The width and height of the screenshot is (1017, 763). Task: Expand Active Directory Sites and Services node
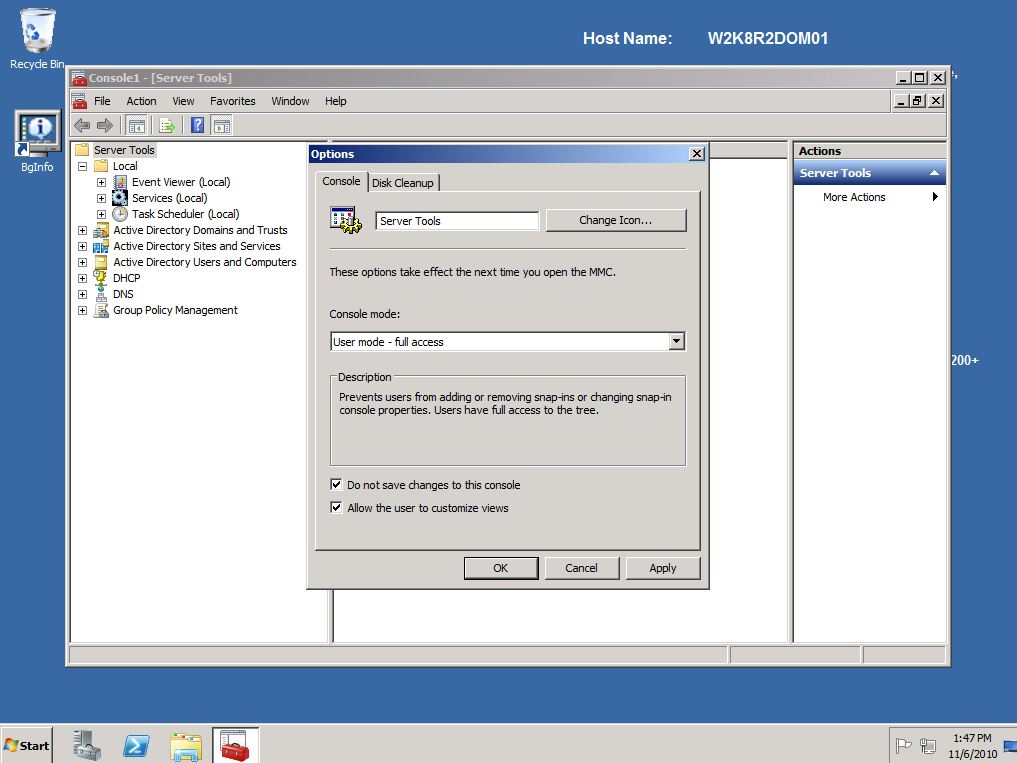tap(82, 247)
